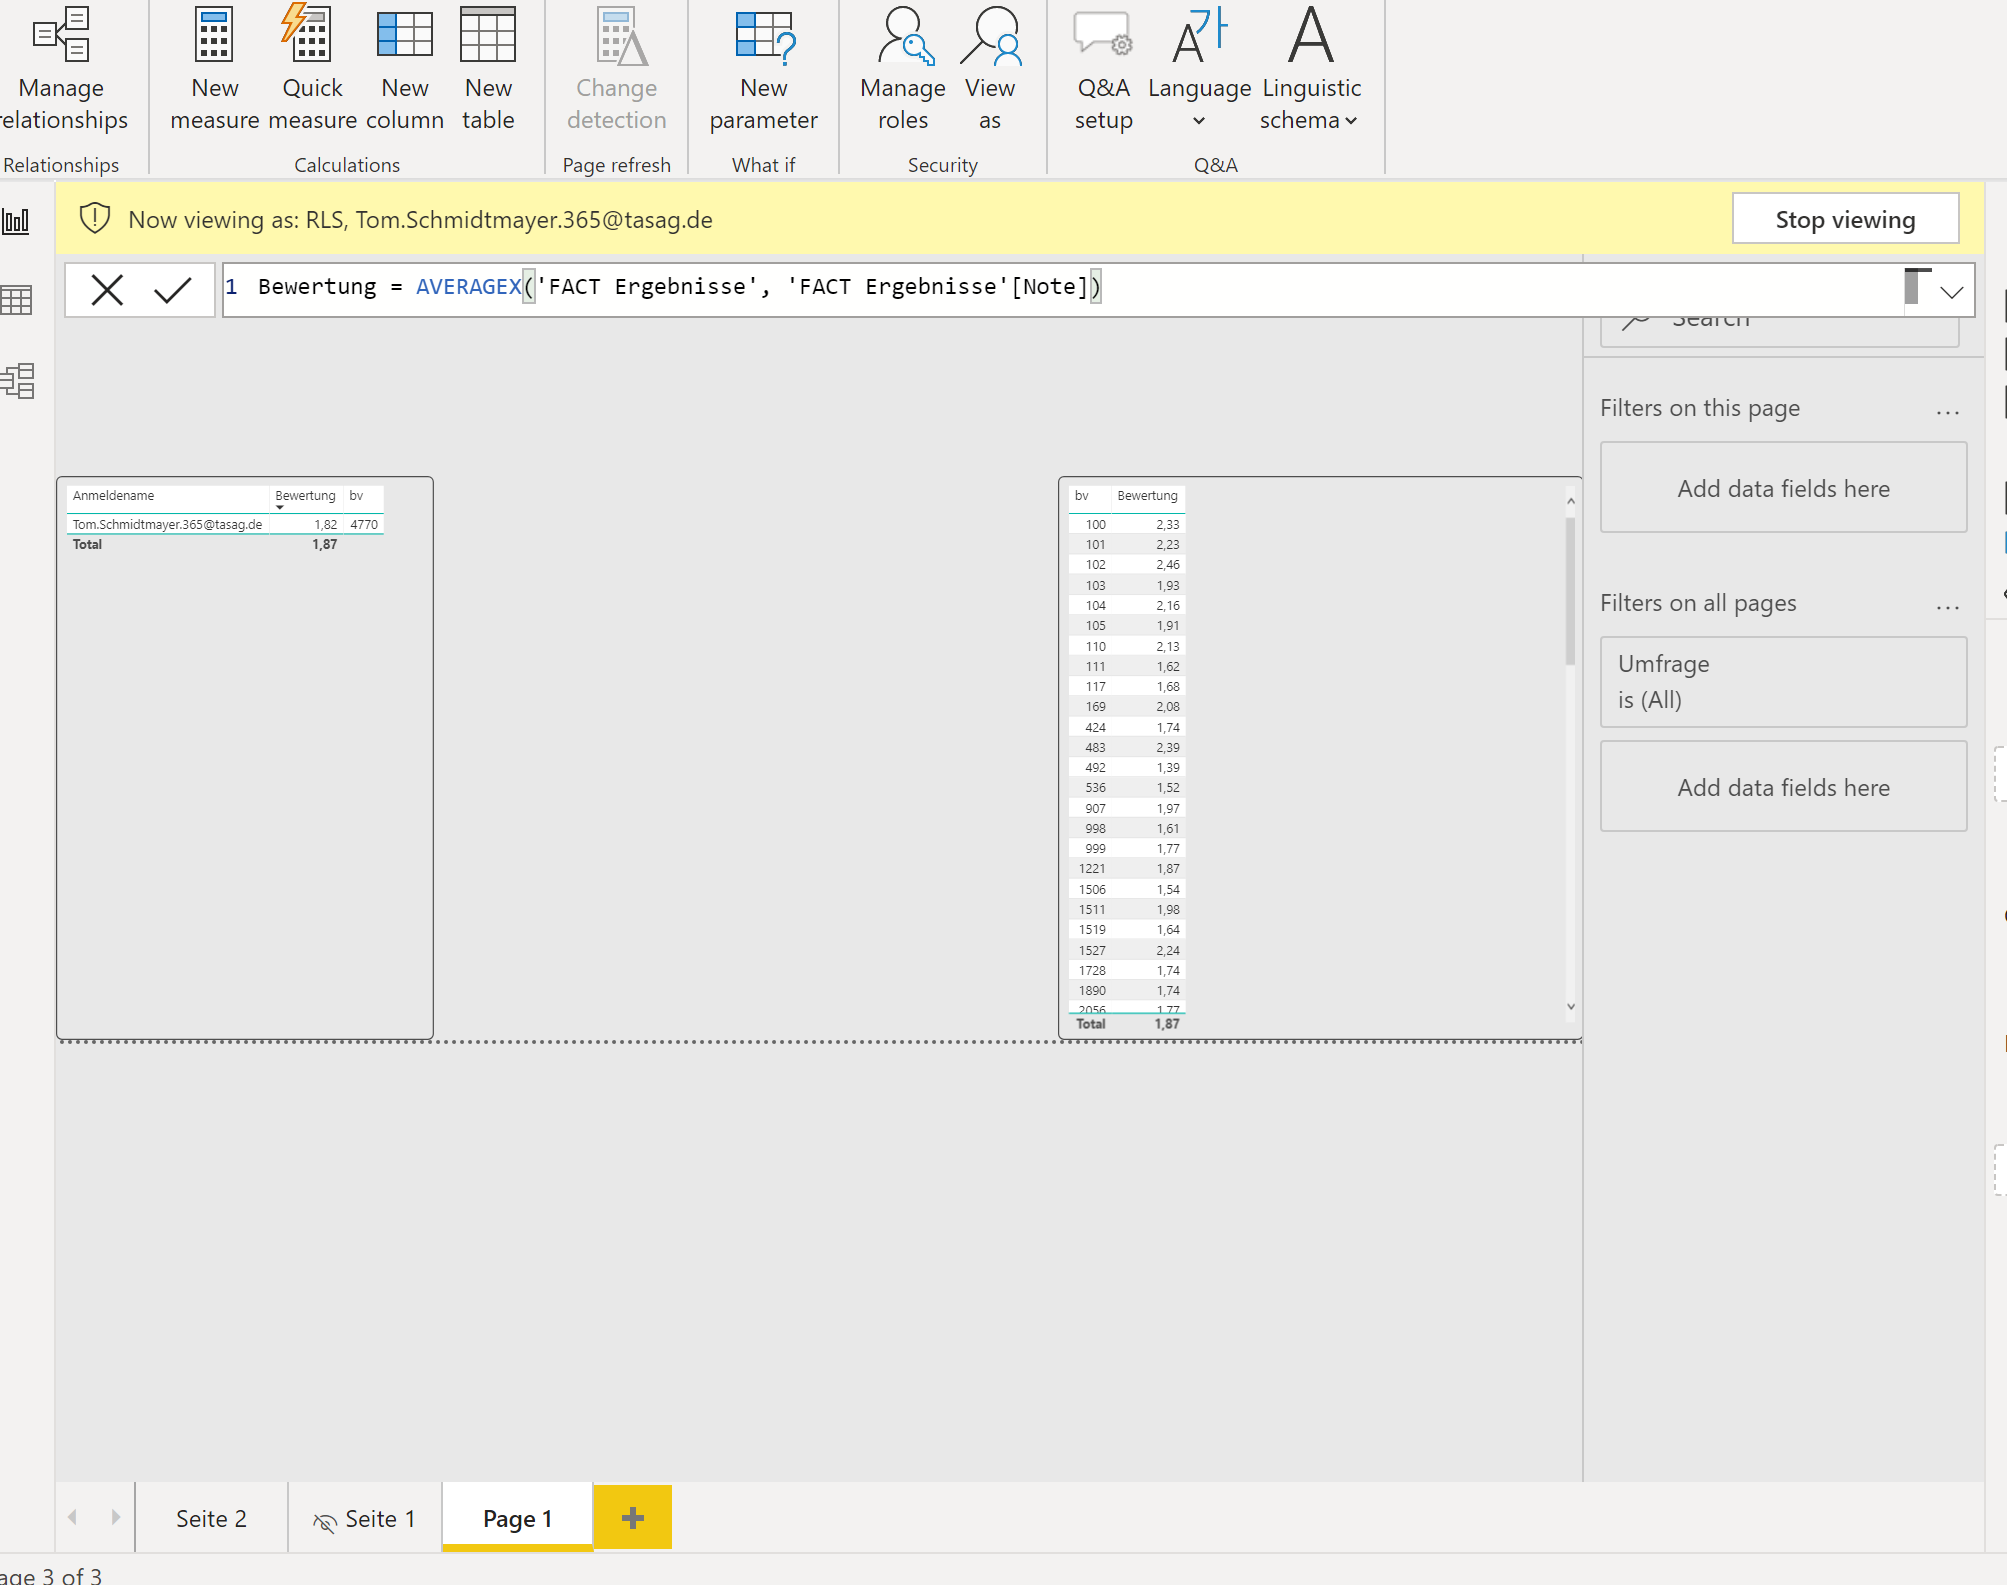Commit the formula with checkmark
Image resolution: width=2007 pixels, height=1585 pixels.
tap(173, 290)
